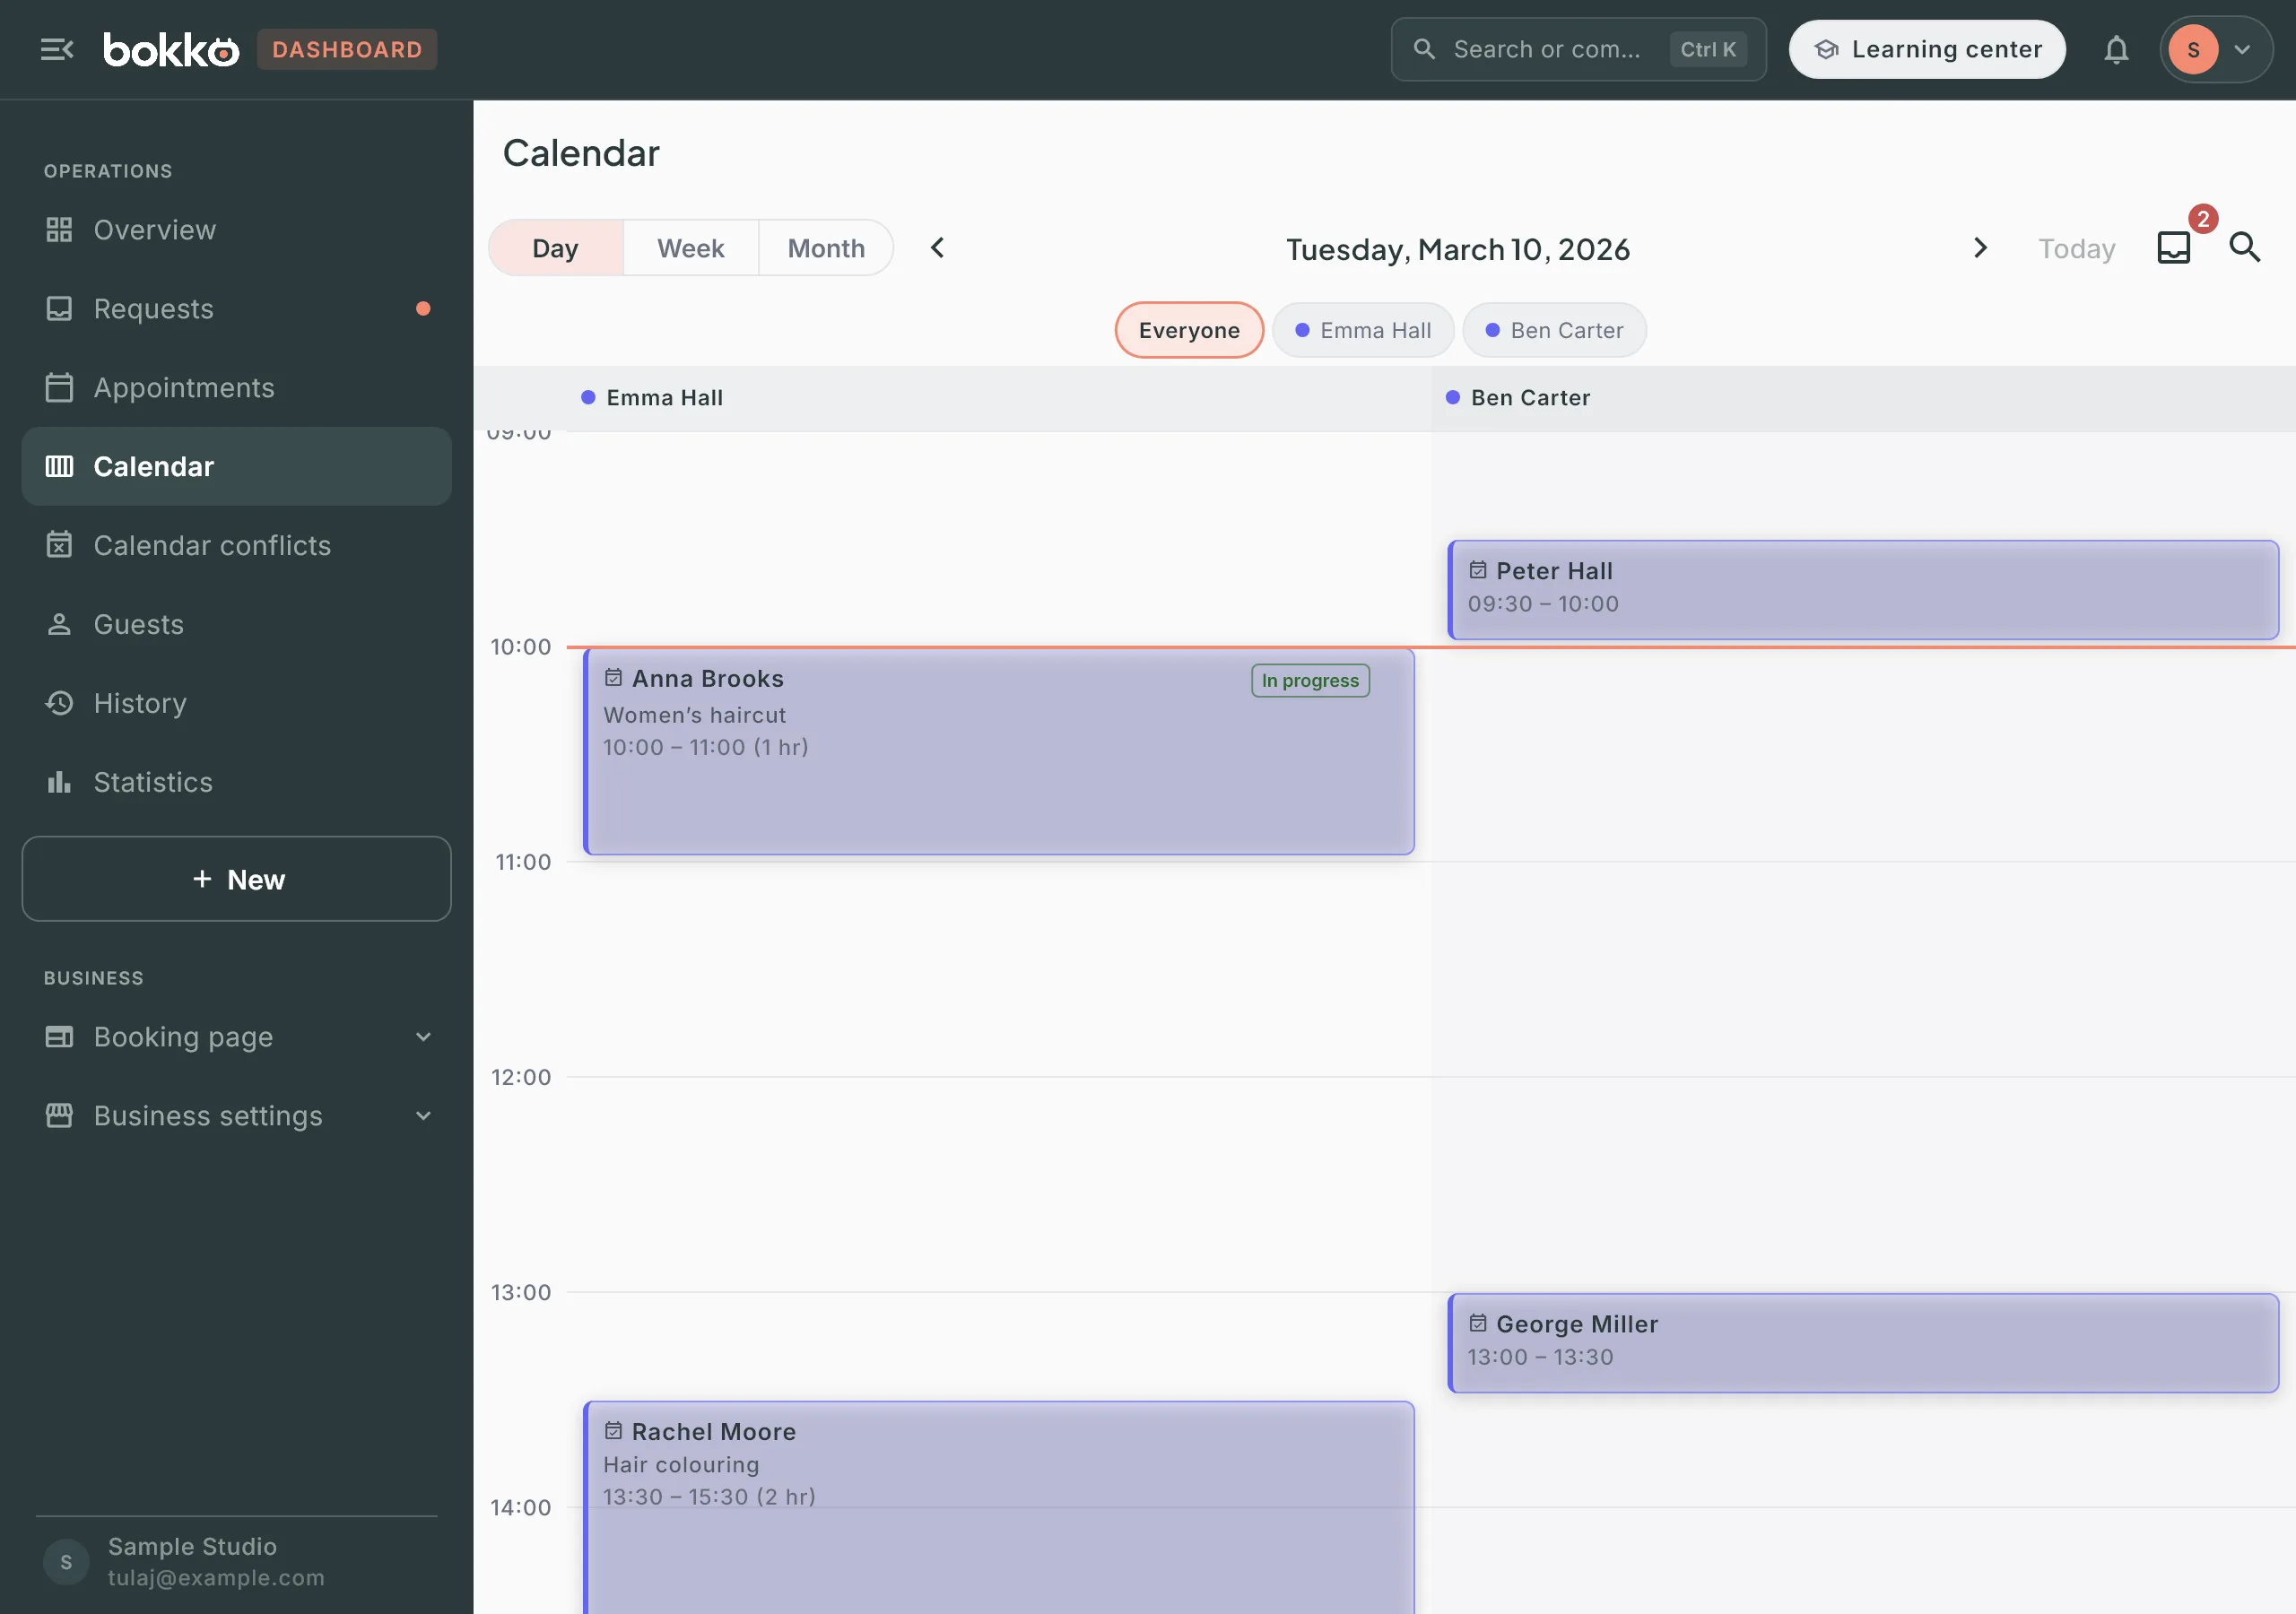Viewport: 2296px width, 1614px height.
Task: Open Anna Brooks appointment
Action: pyautogui.click(x=999, y=752)
